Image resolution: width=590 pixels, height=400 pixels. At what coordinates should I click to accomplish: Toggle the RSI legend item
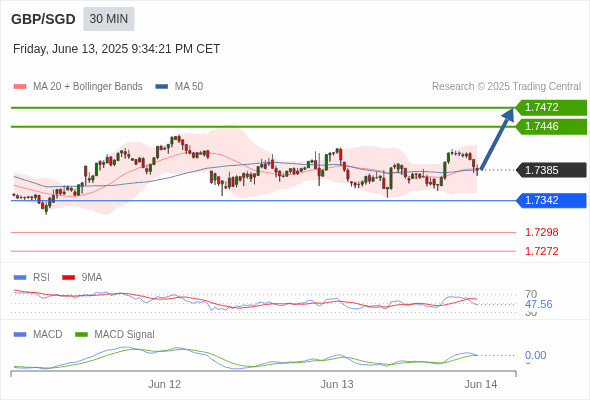pos(41,277)
